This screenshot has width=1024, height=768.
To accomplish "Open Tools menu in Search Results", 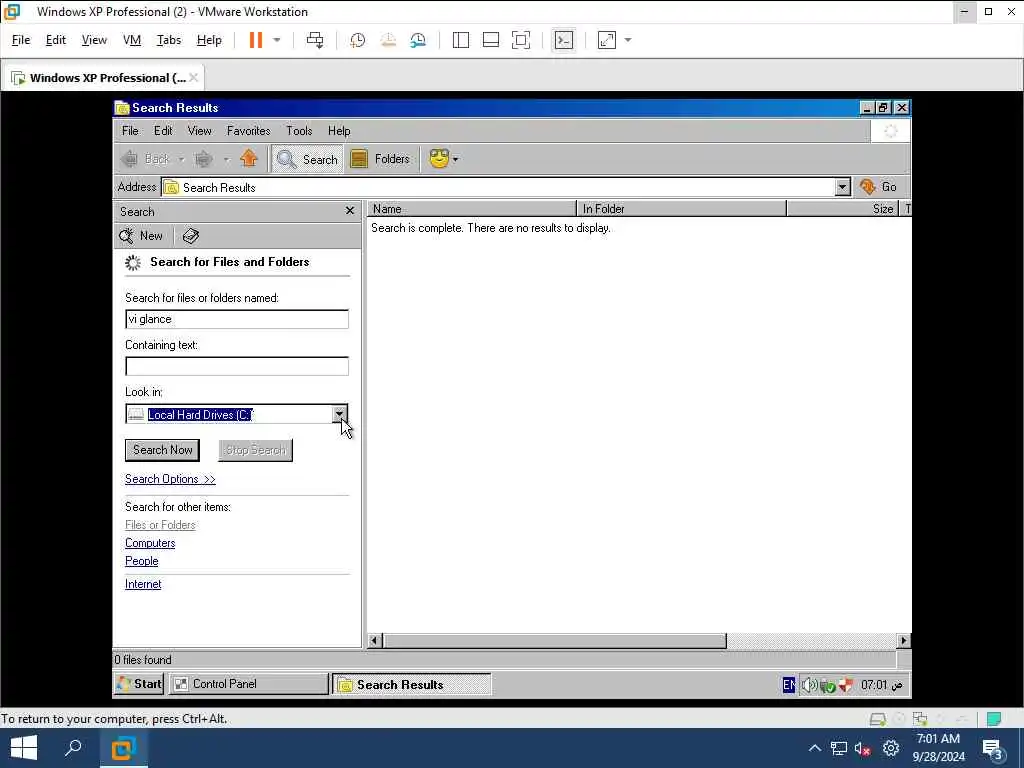I will [299, 131].
